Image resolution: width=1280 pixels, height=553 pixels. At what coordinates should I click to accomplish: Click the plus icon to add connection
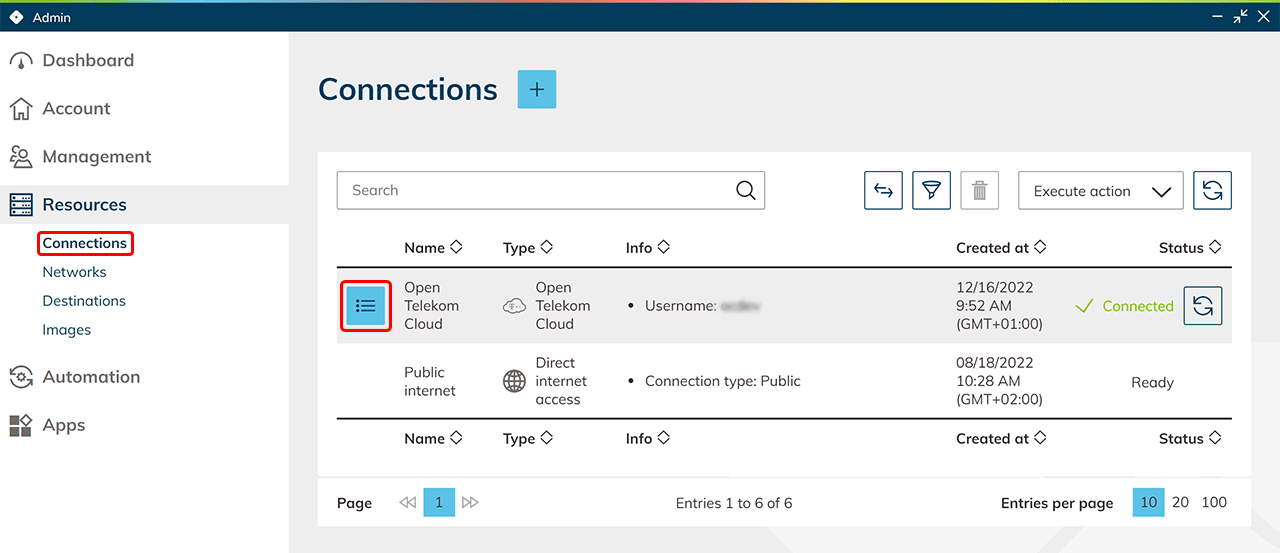pos(537,89)
